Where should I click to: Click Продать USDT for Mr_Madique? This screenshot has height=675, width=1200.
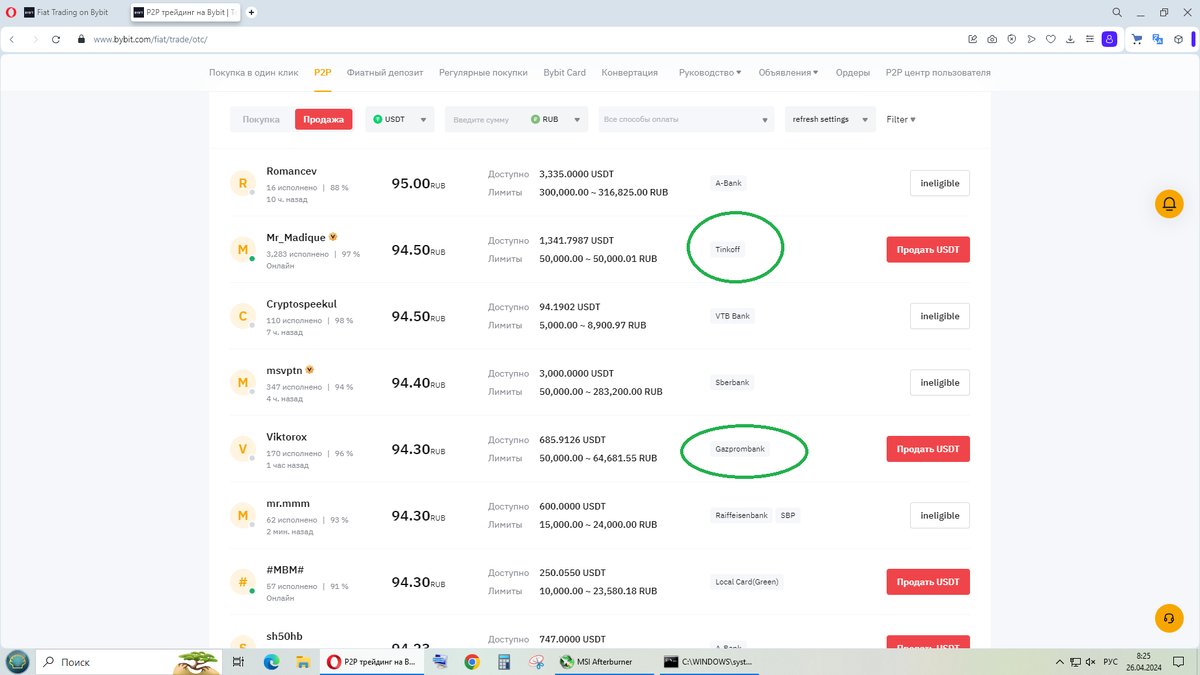click(x=928, y=250)
